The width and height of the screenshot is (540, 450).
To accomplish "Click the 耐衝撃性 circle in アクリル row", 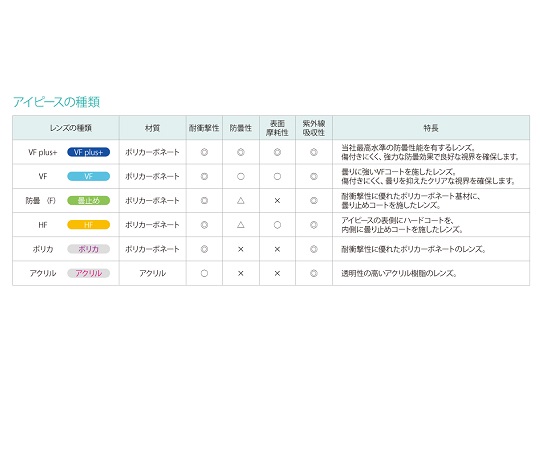I will pyautogui.click(x=204, y=273).
